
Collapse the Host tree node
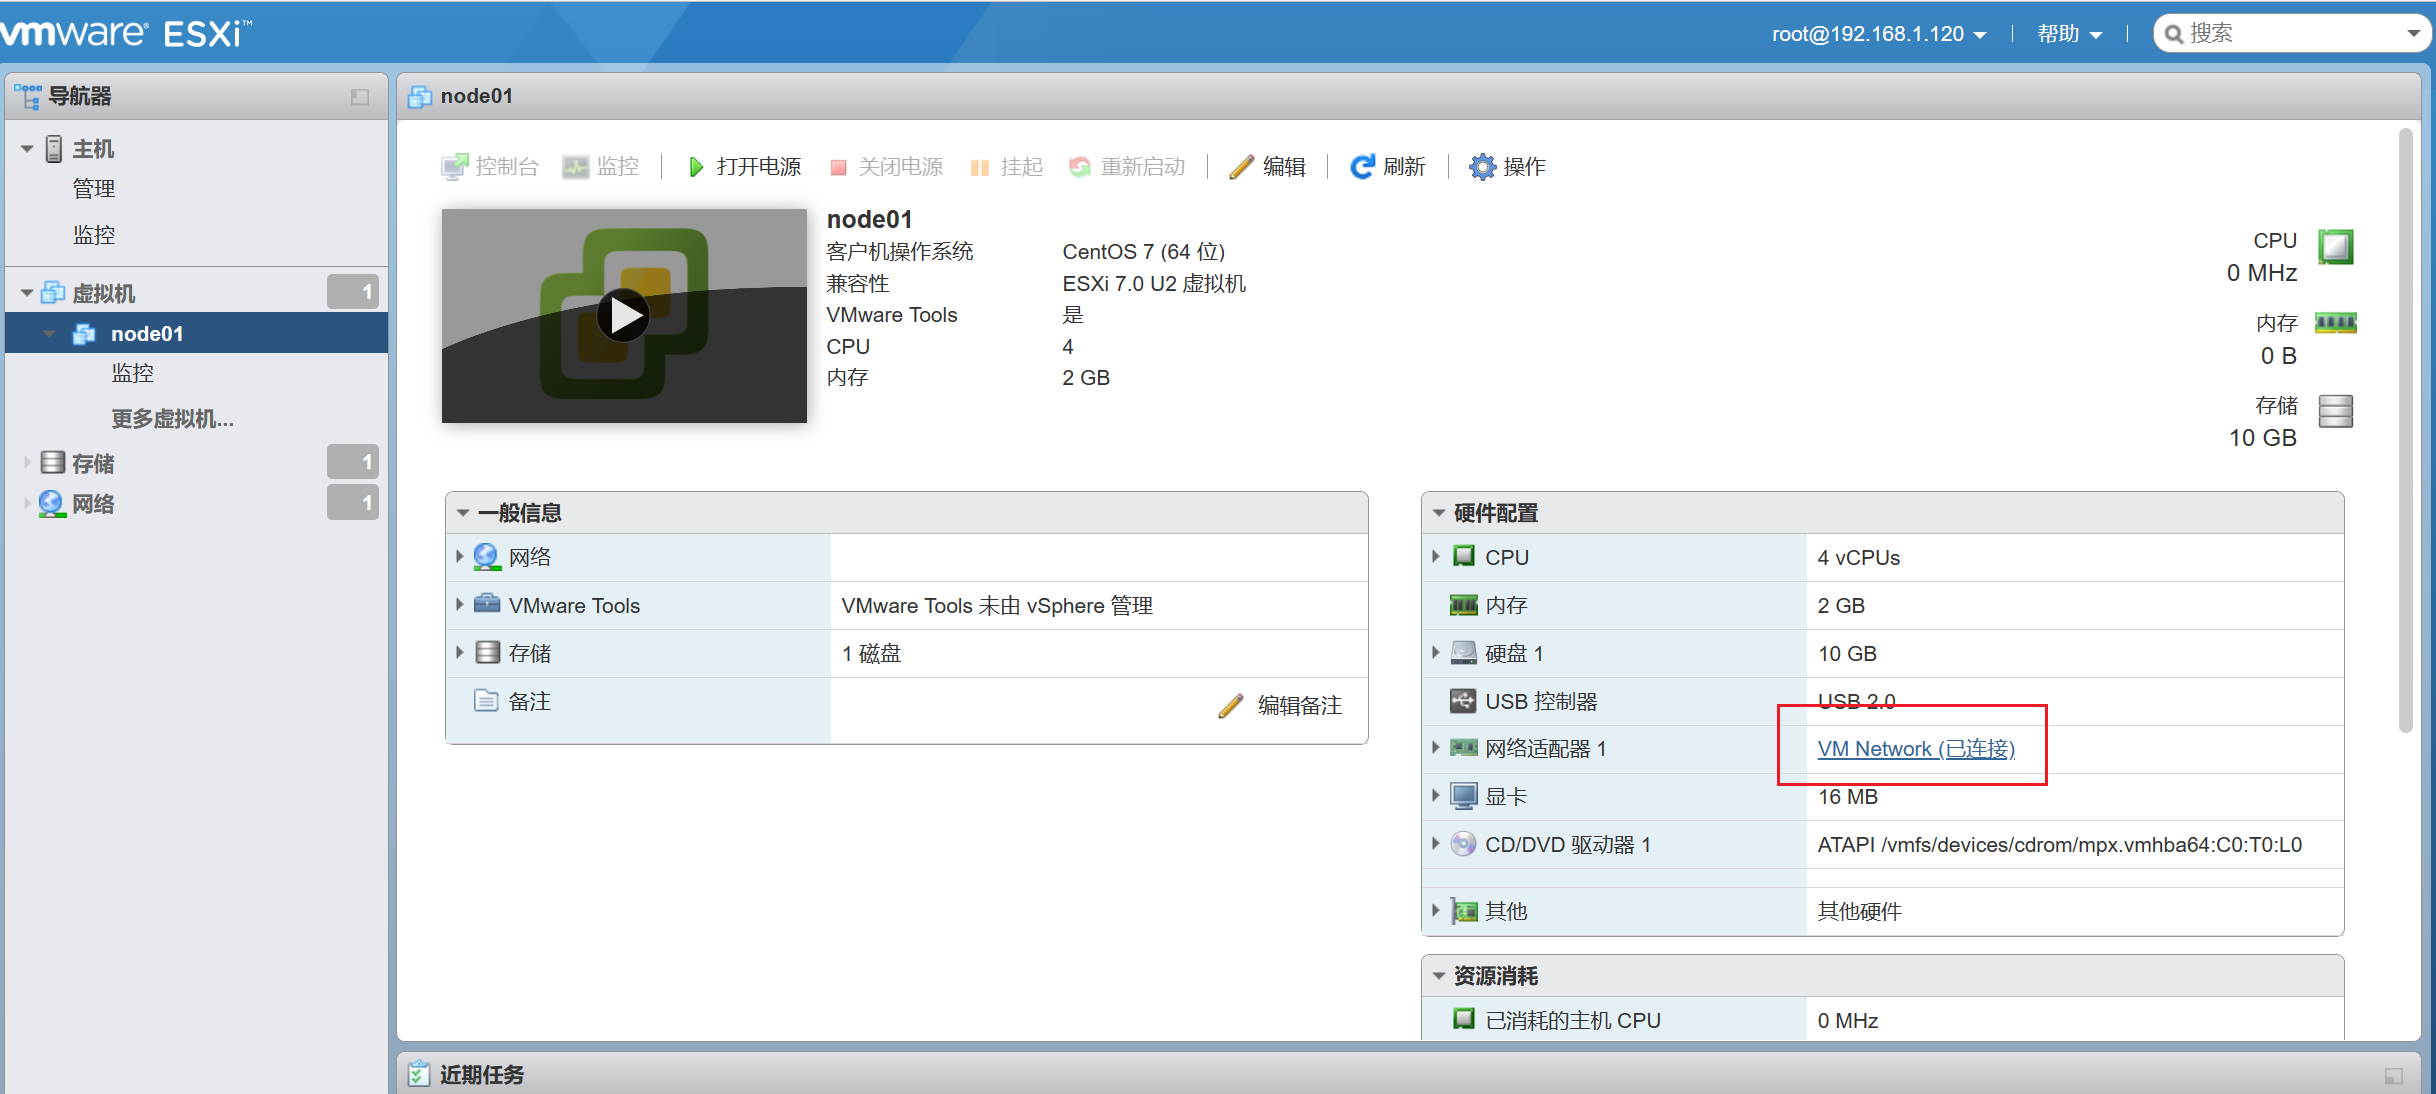click(x=27, y=149)
